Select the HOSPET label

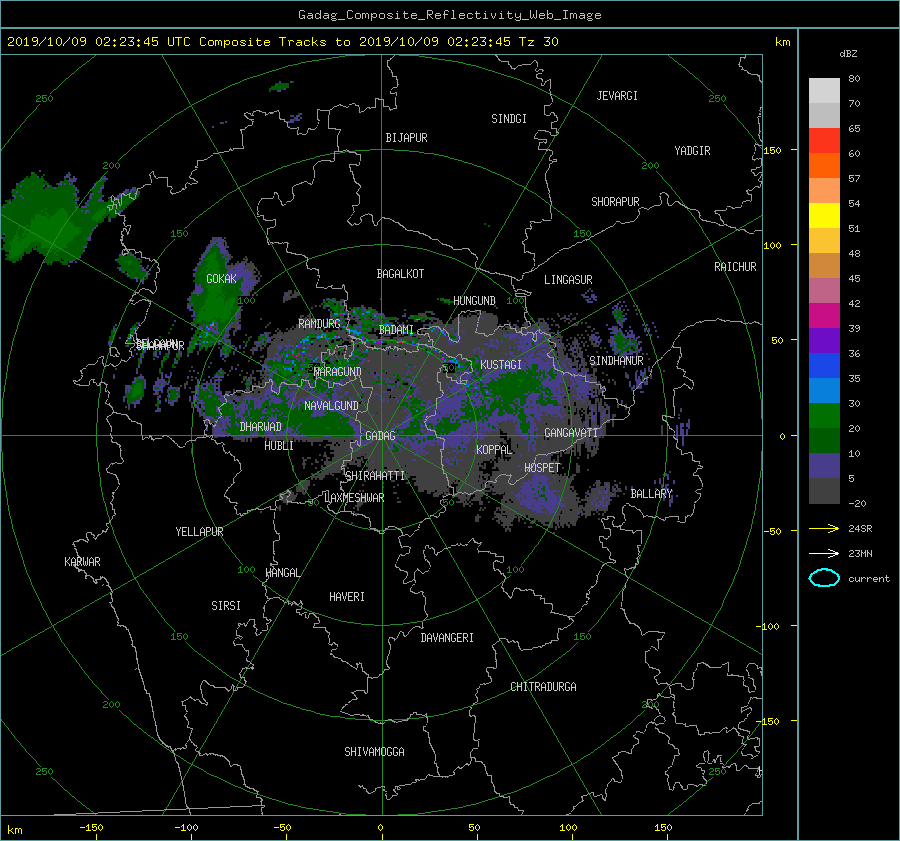542,468
